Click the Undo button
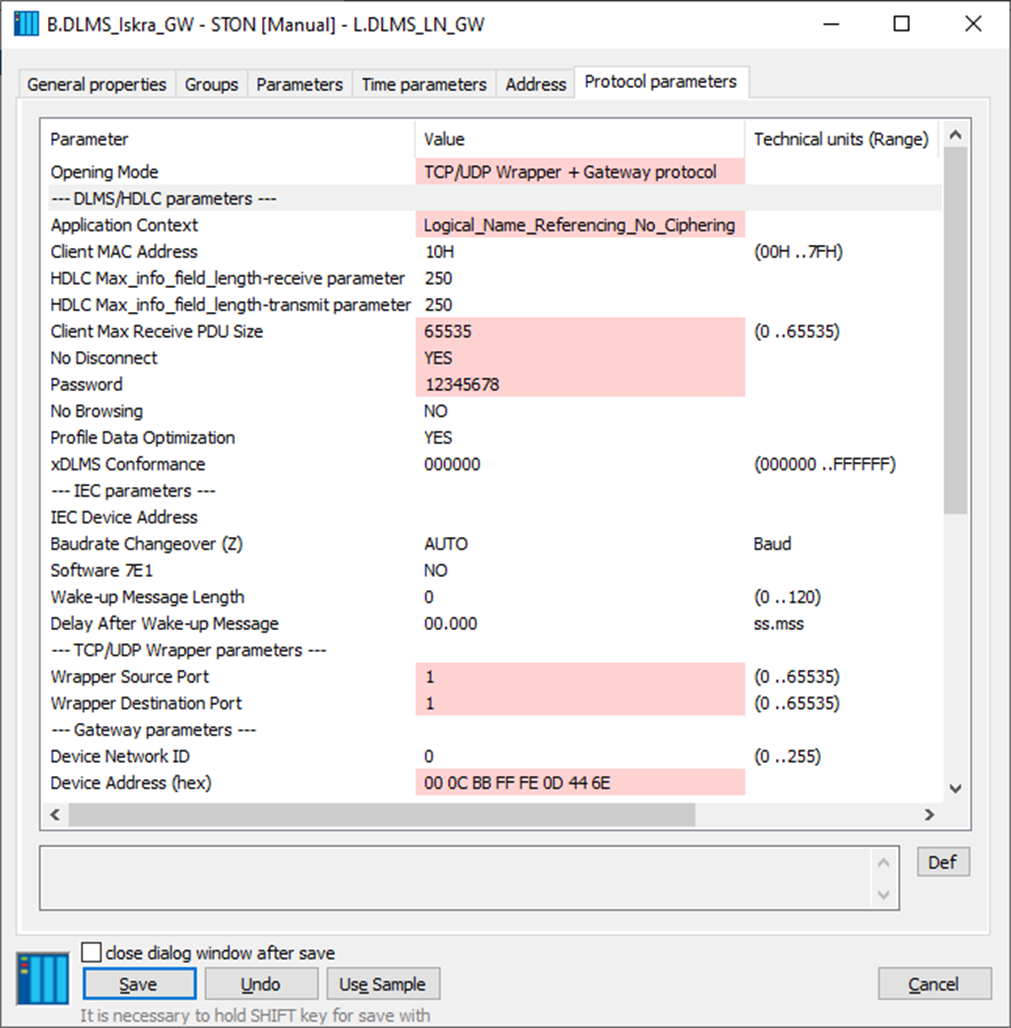Viewport: 1011px width, 1028px height. point(261,984)
